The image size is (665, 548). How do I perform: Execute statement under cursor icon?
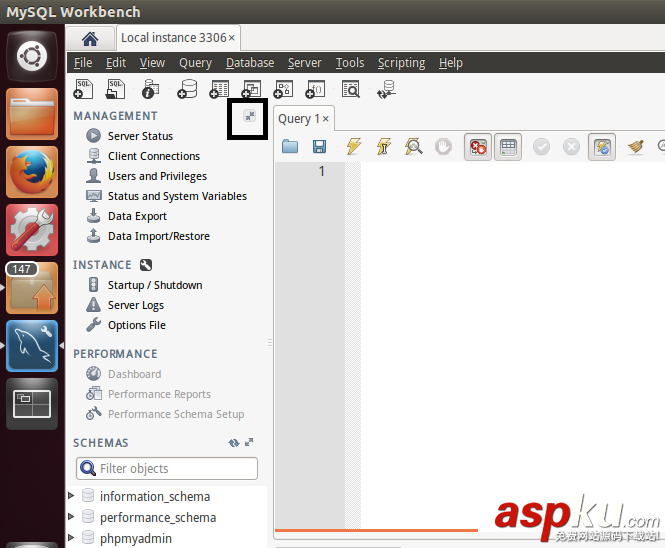tap(384, 146)
